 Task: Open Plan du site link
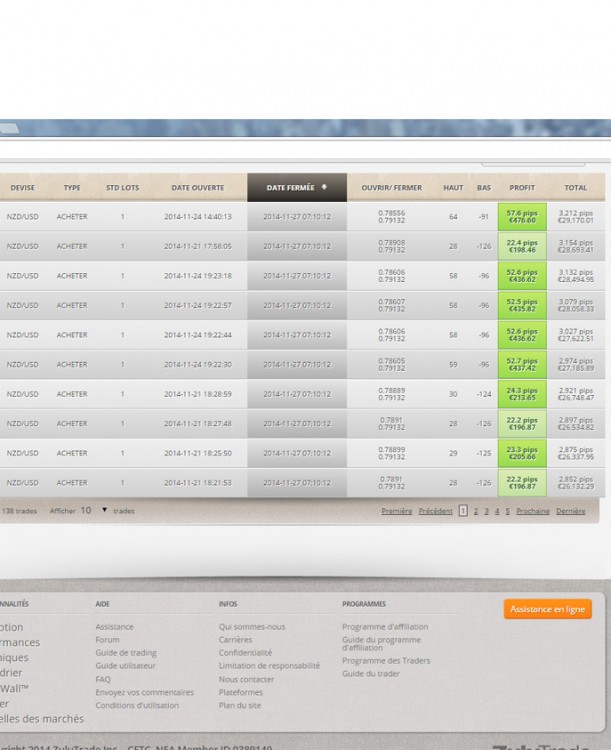[240, 705]
